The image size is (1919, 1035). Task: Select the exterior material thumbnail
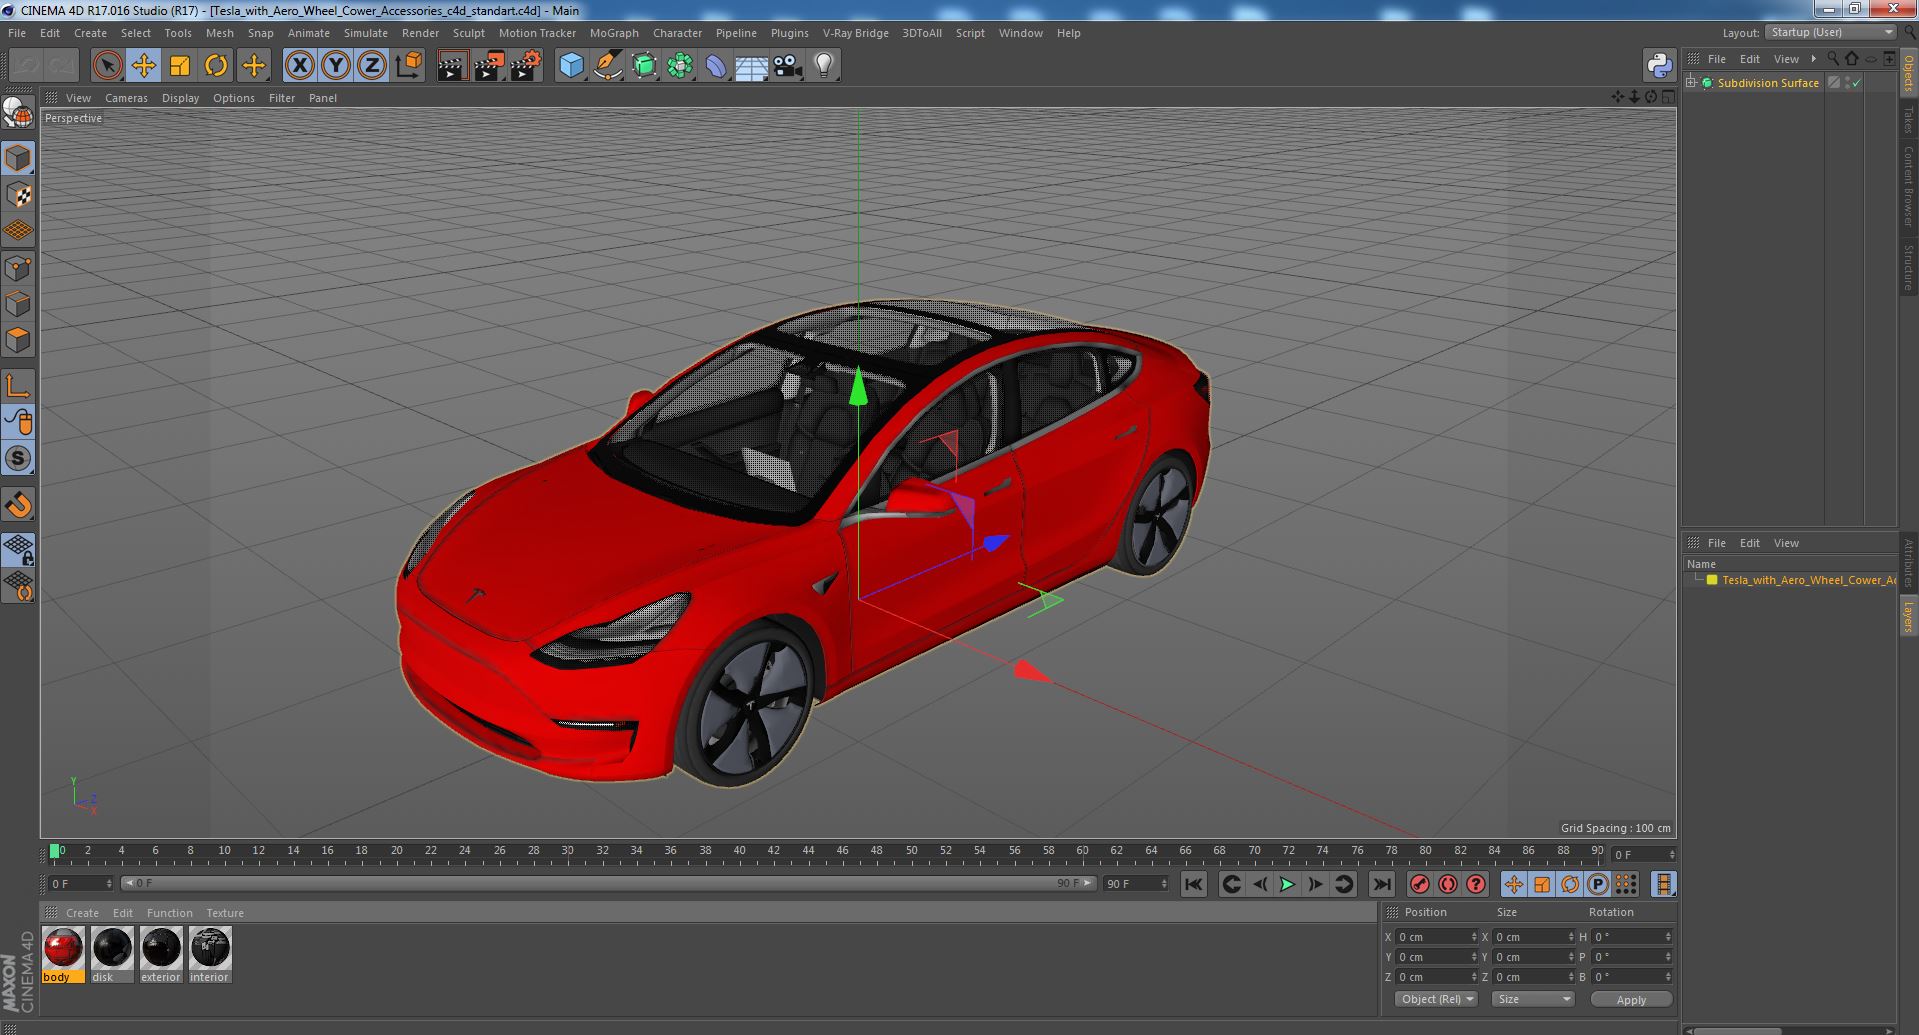point(161,955)
